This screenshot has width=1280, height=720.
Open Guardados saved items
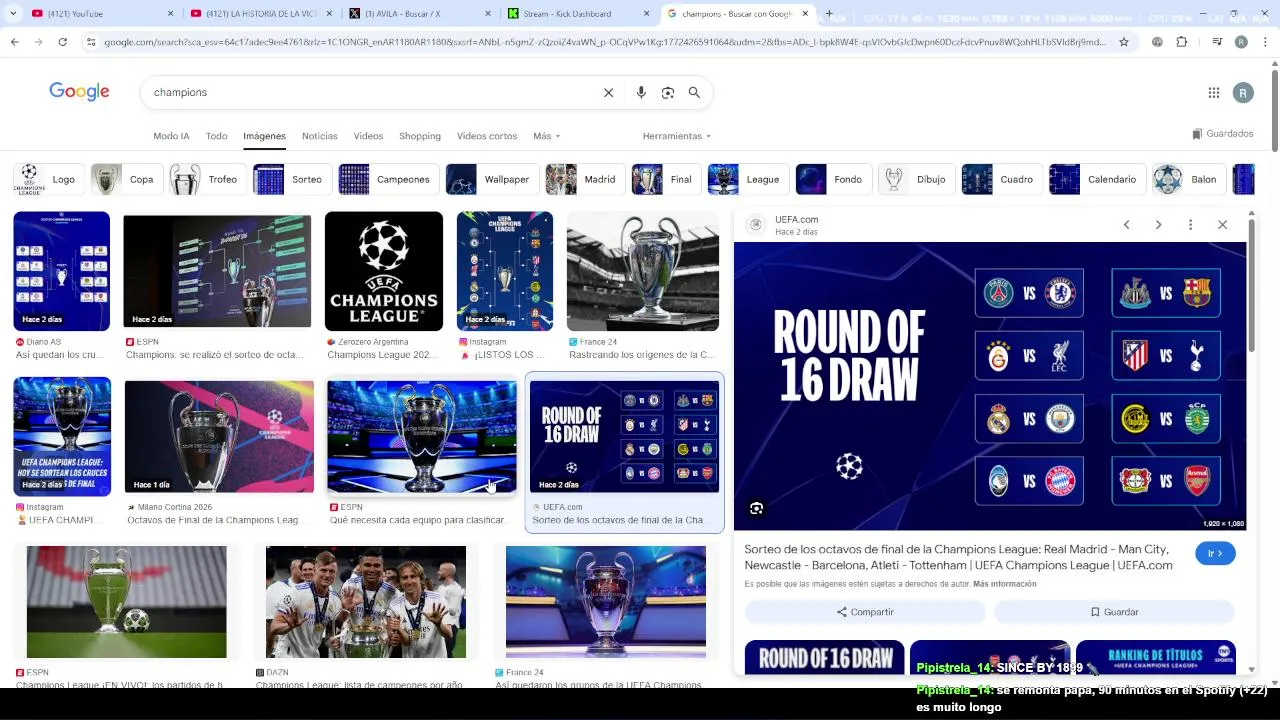coord(1223,134)
